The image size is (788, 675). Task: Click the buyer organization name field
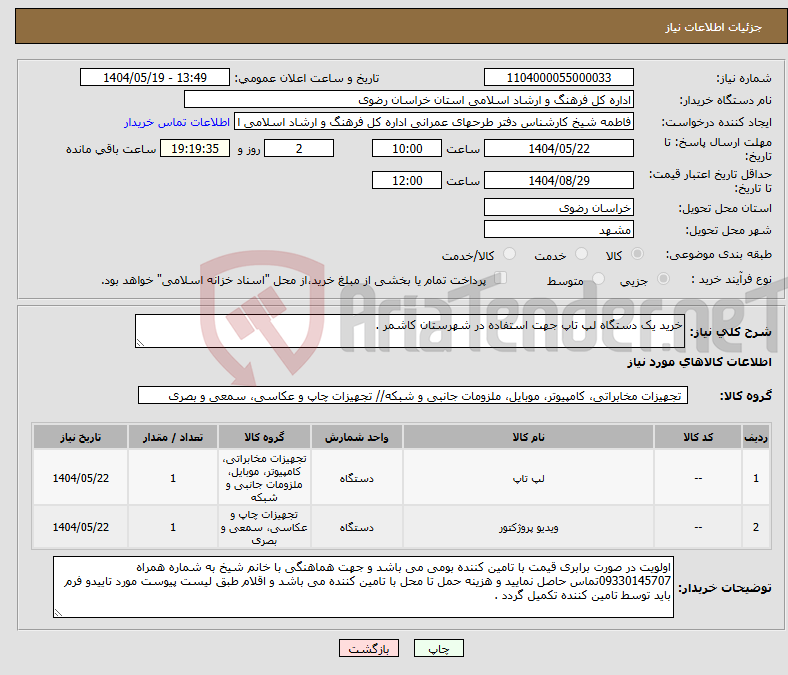coord(409,100)
